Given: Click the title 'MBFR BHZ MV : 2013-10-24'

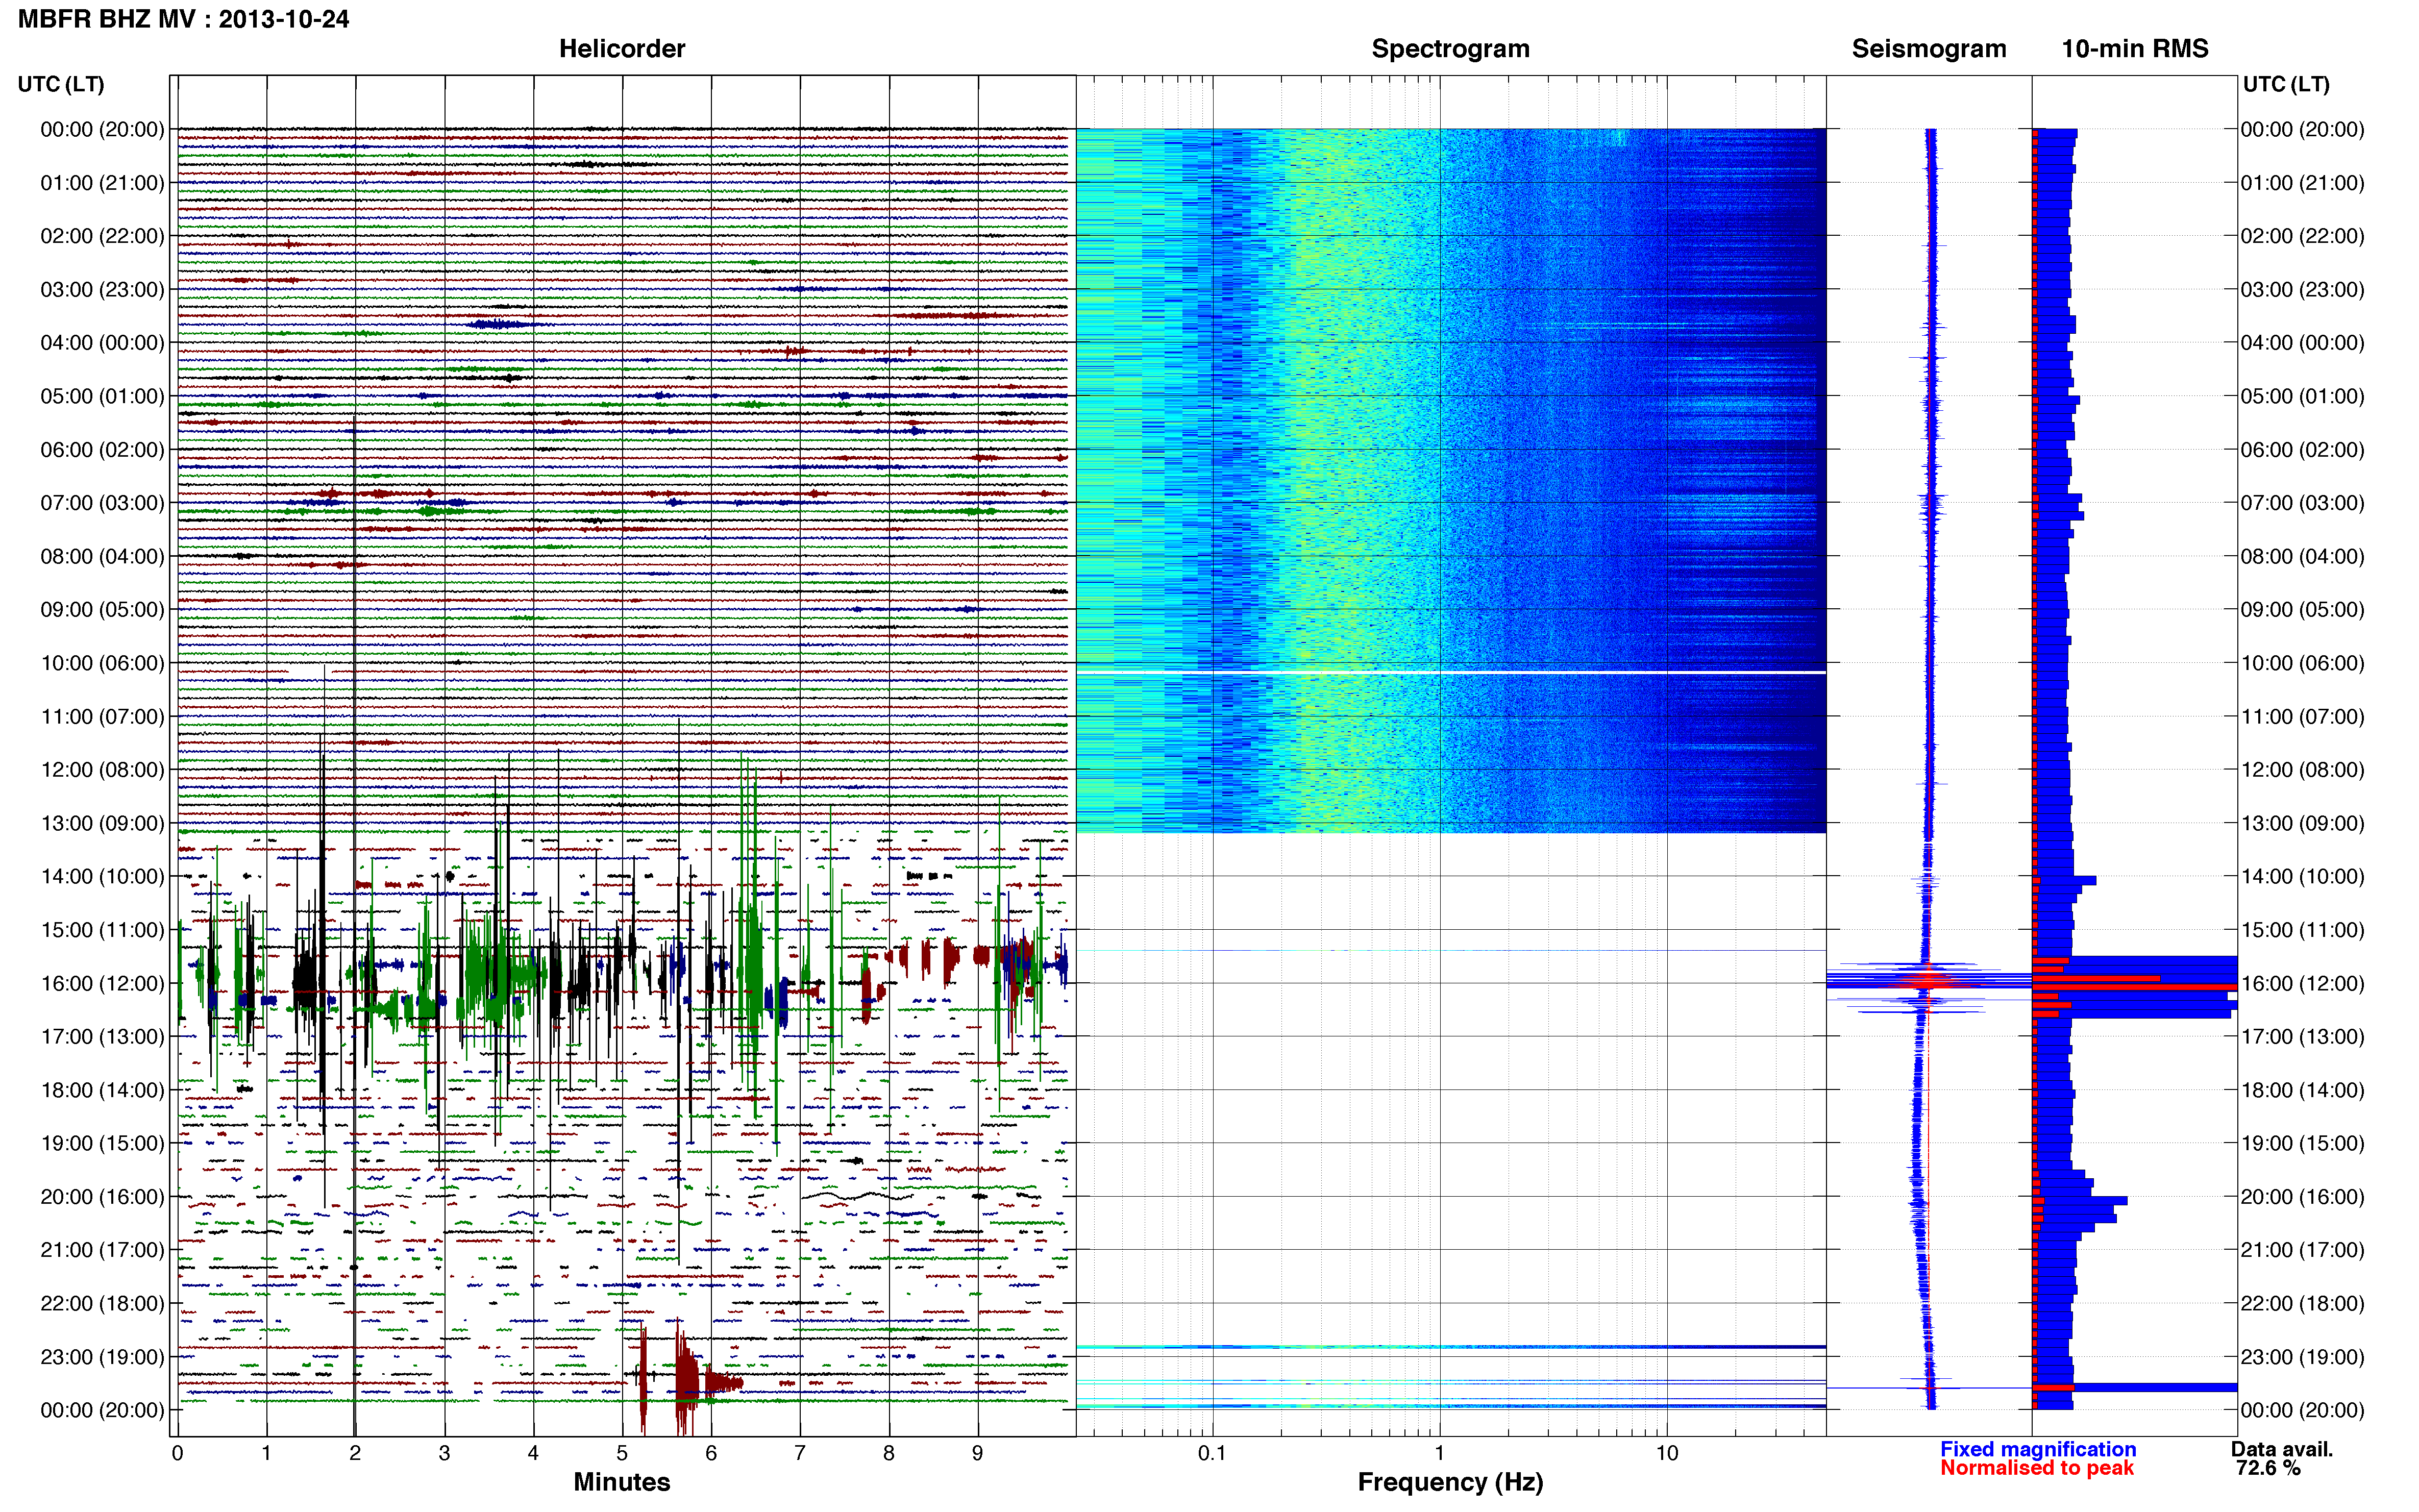Looking at the screenshot, I should (184, 19).
